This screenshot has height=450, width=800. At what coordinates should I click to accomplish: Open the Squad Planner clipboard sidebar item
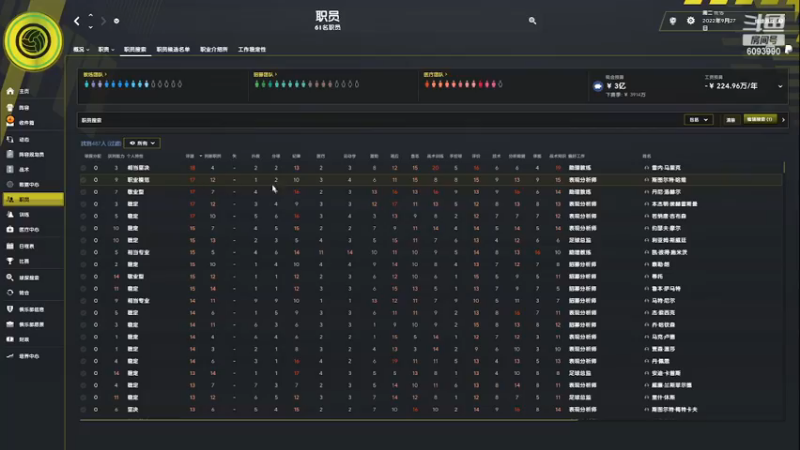coord(33,154)
